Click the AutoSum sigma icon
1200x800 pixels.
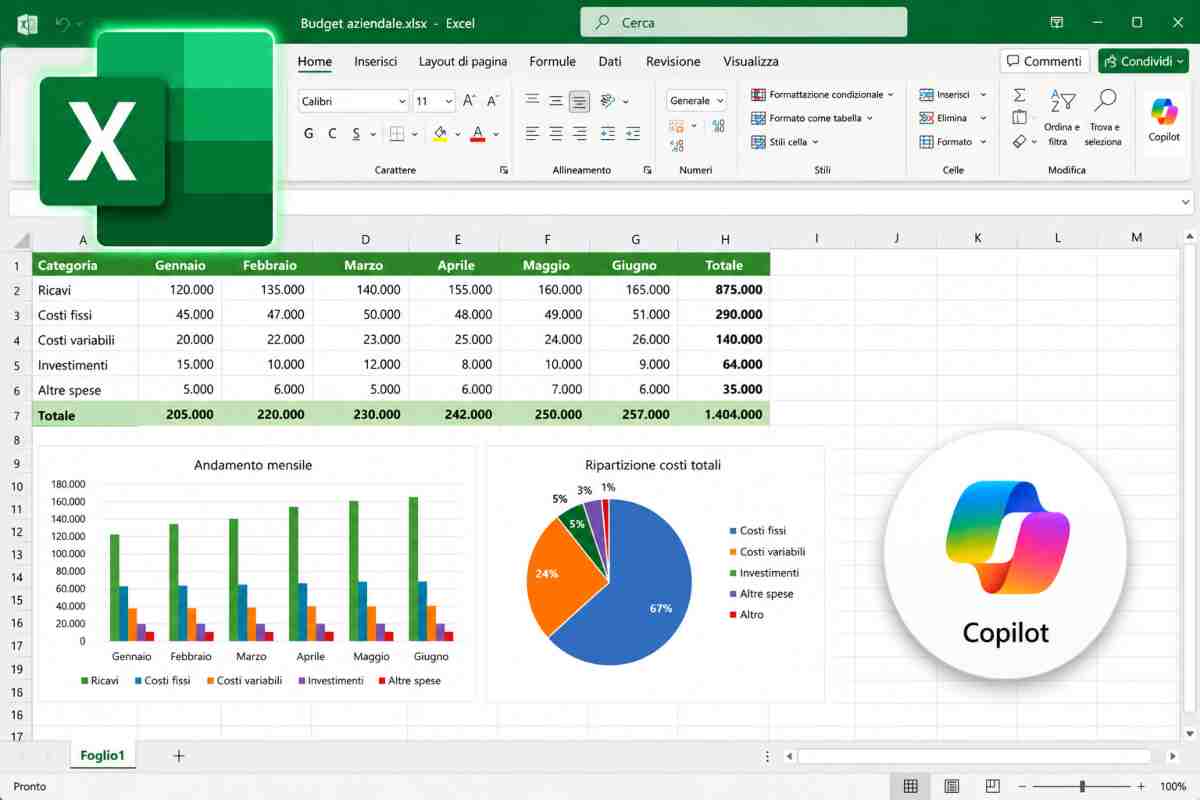(1019, 95)
